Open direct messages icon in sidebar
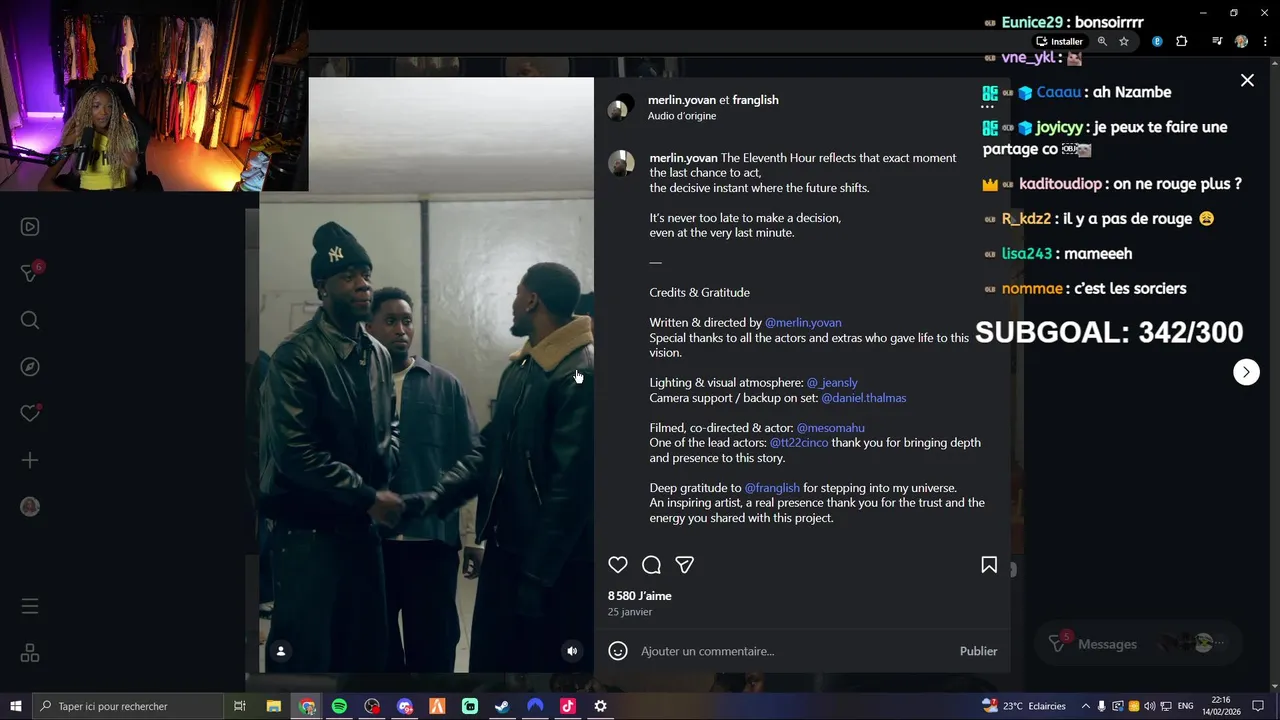This screenshot has width=1280, height=720. point(30,273)
